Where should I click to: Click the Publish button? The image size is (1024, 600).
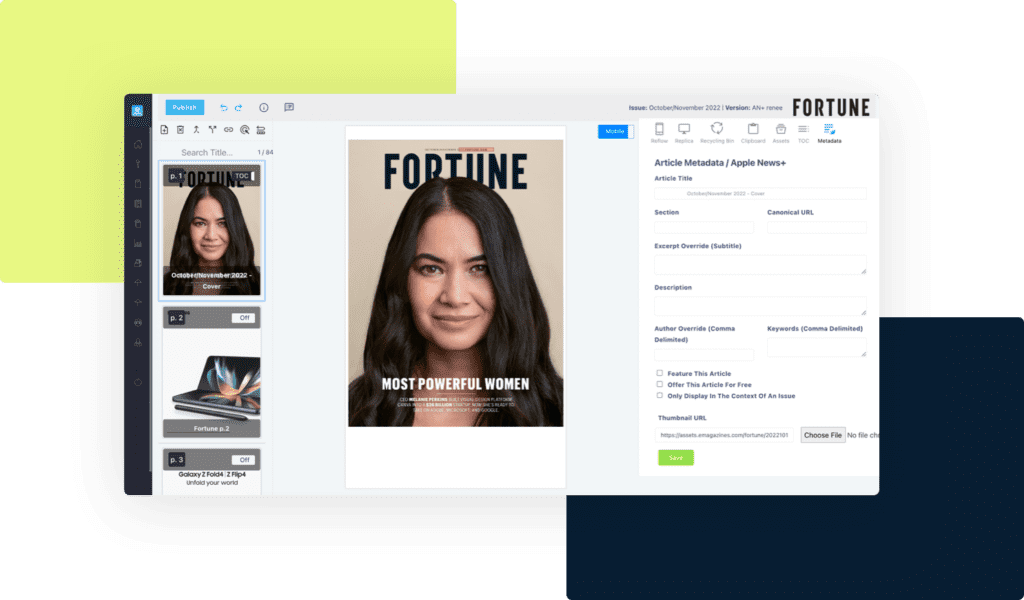pyautogui.click(x=185, y=107)
